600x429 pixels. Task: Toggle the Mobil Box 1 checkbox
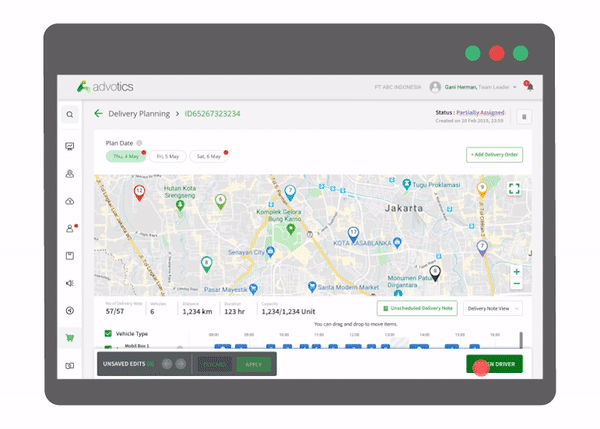coord(108,346)
